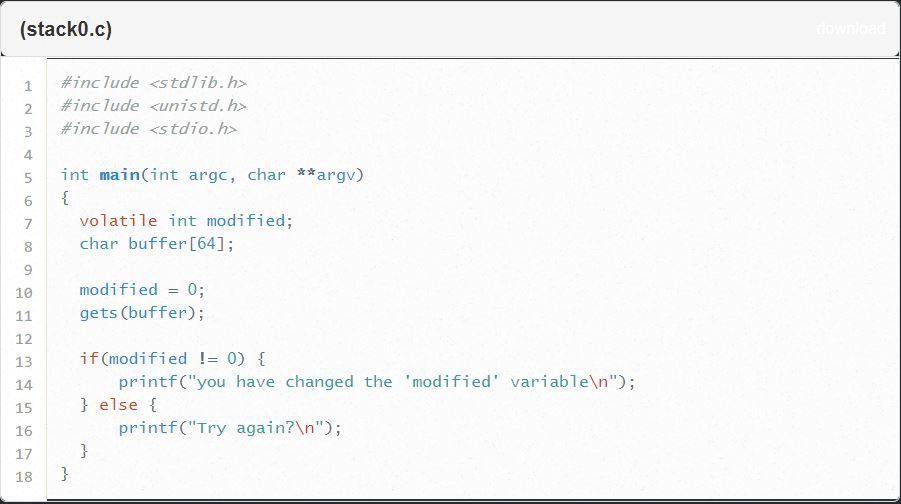Click the char buffer[64] declaration
This screenshot has height=504, width=901.
pos(157,244)
